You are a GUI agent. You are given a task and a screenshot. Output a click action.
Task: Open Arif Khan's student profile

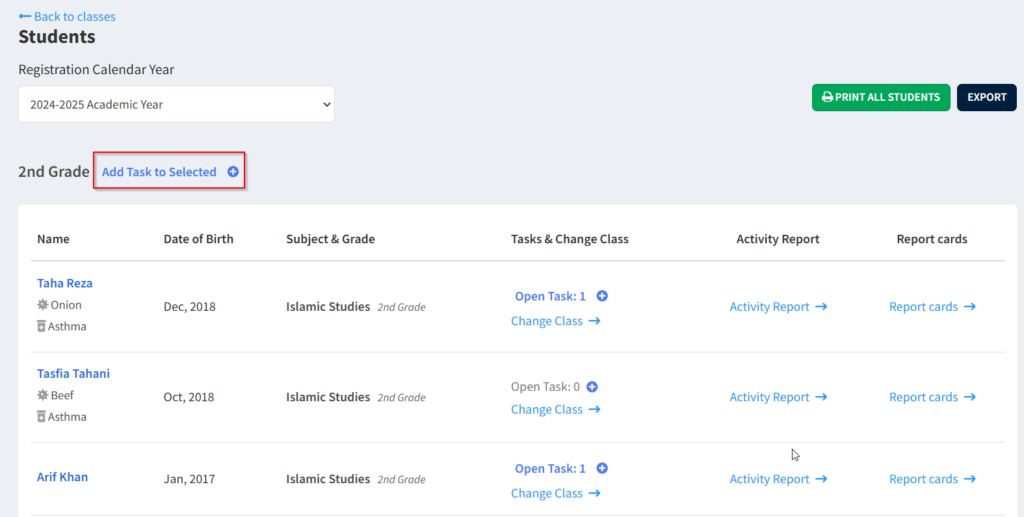(x=62, y=477)
